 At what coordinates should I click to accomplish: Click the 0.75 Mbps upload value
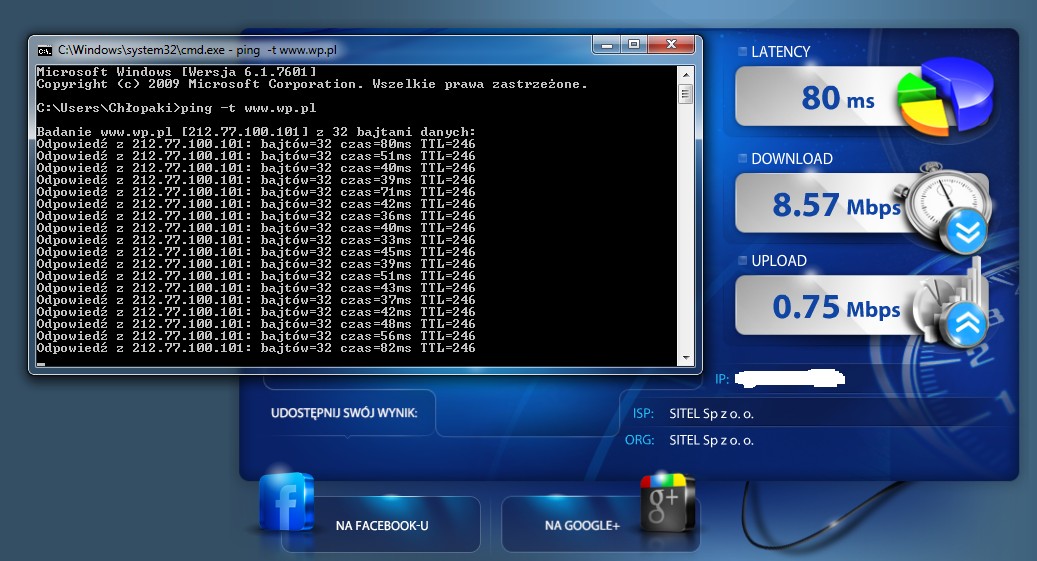[837, 307]
